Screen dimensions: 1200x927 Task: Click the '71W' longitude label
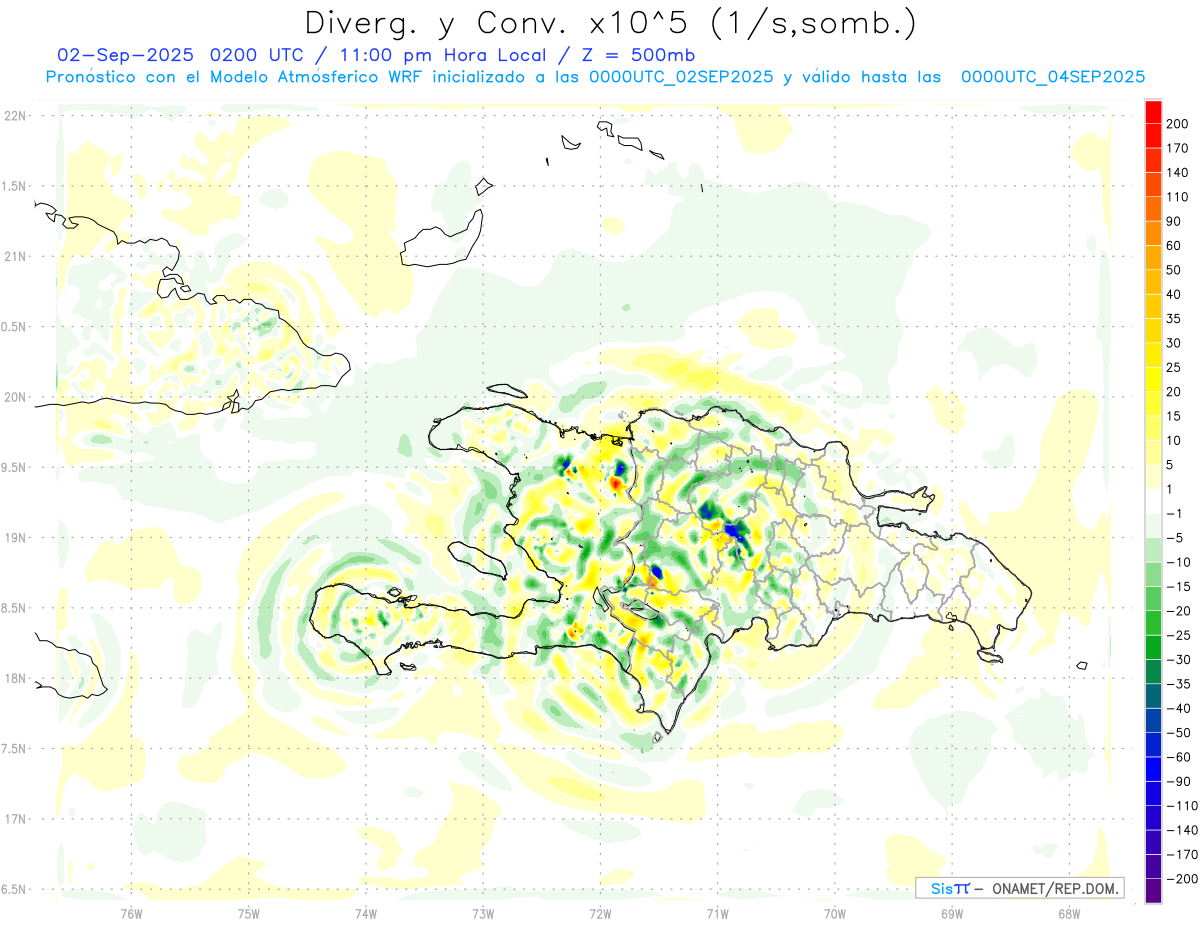[x=717, y=914]
